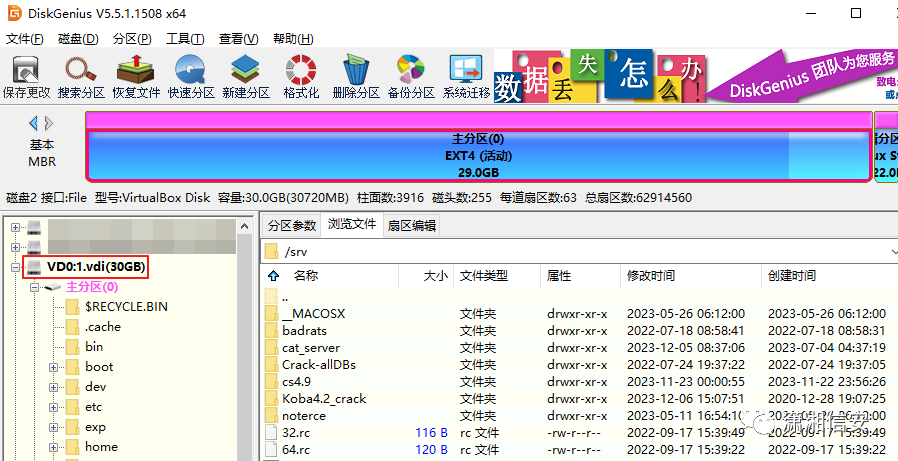Go to previous disk with left arrow
898x461 pixels.
point(33,123)
